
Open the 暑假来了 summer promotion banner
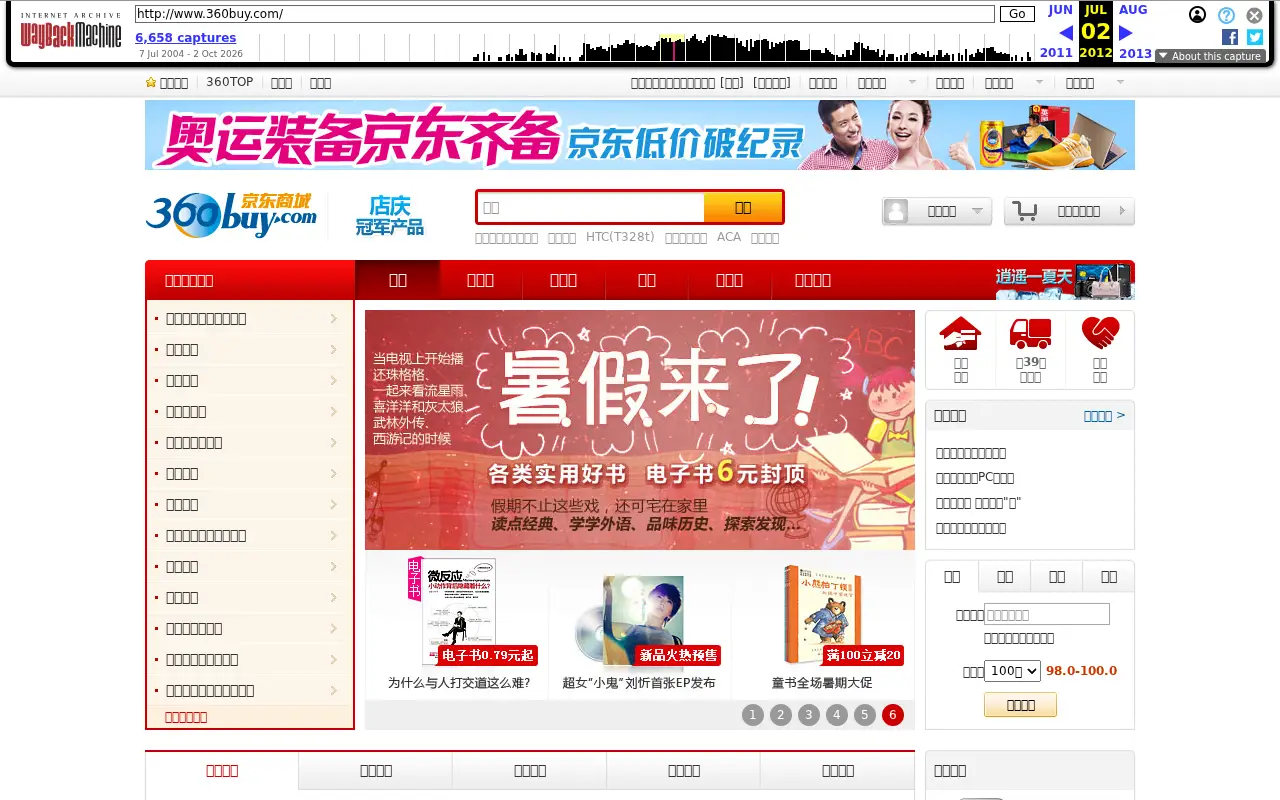coord(640,430)
